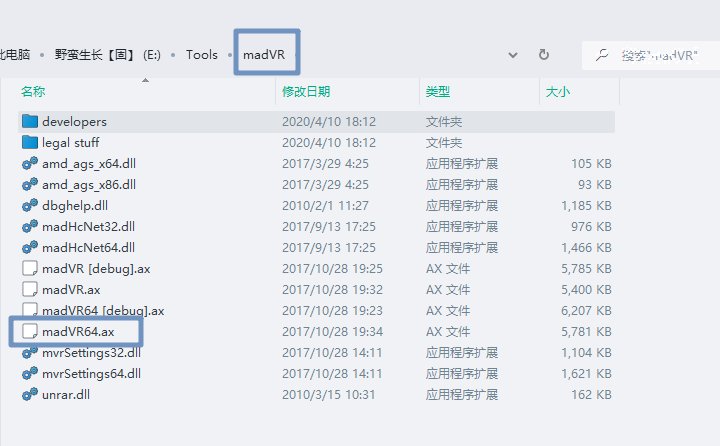Click the 976 KB size cell
The height and width of the screenshot is (446, 720).
[x=591, y=226]
